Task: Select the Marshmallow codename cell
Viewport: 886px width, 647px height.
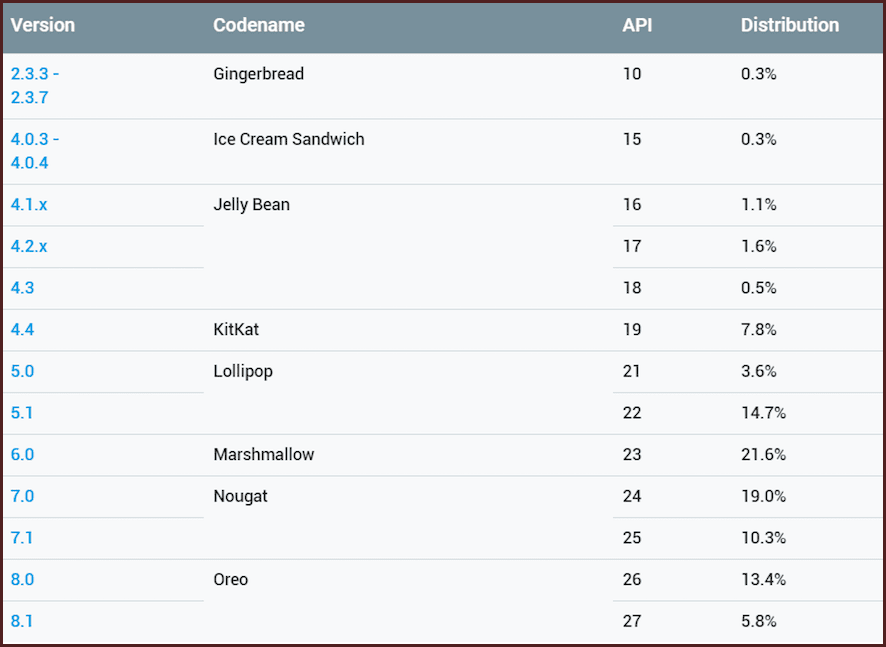Action: coord(264,454)
